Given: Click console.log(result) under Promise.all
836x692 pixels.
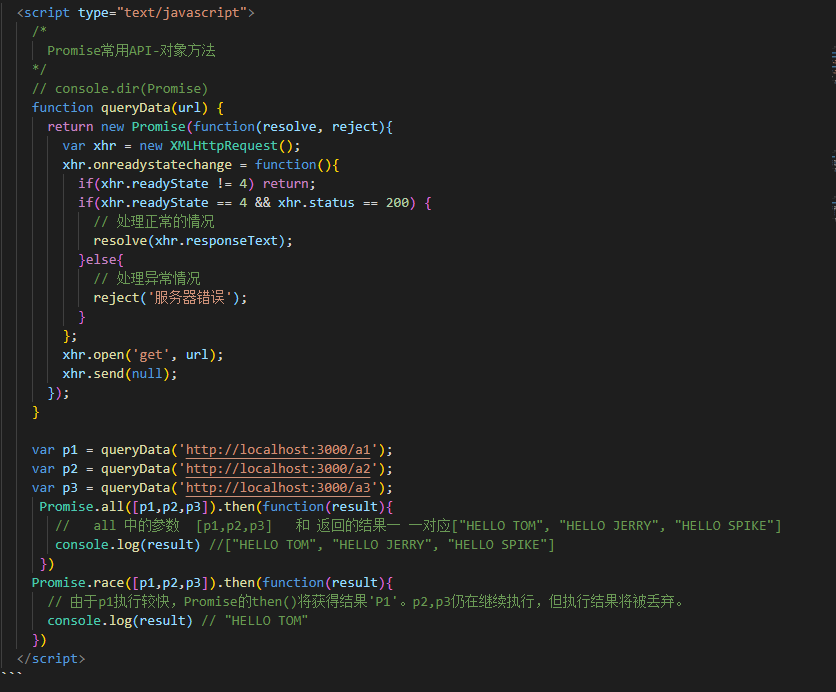Looking at the screenshot, I should pyautogui.click(x=128, y=545).
